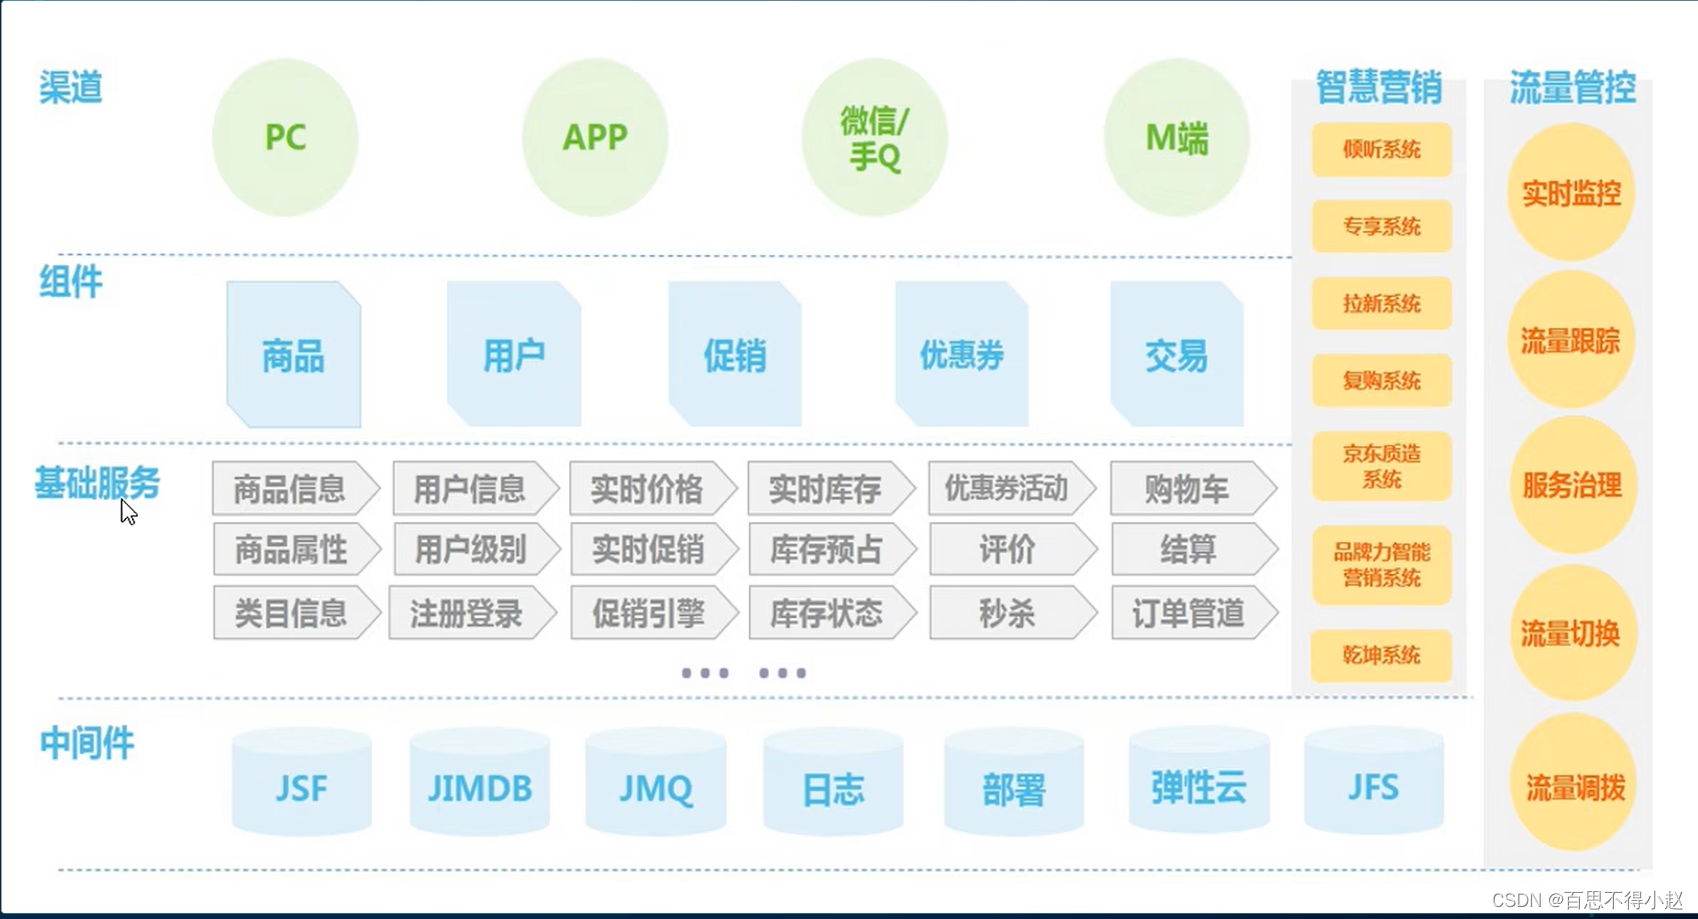Image resolution: width=1698 pixels, height=919 pixels.
Task: Click the 倾听系统 box
Action: (x=1382, y=150)
